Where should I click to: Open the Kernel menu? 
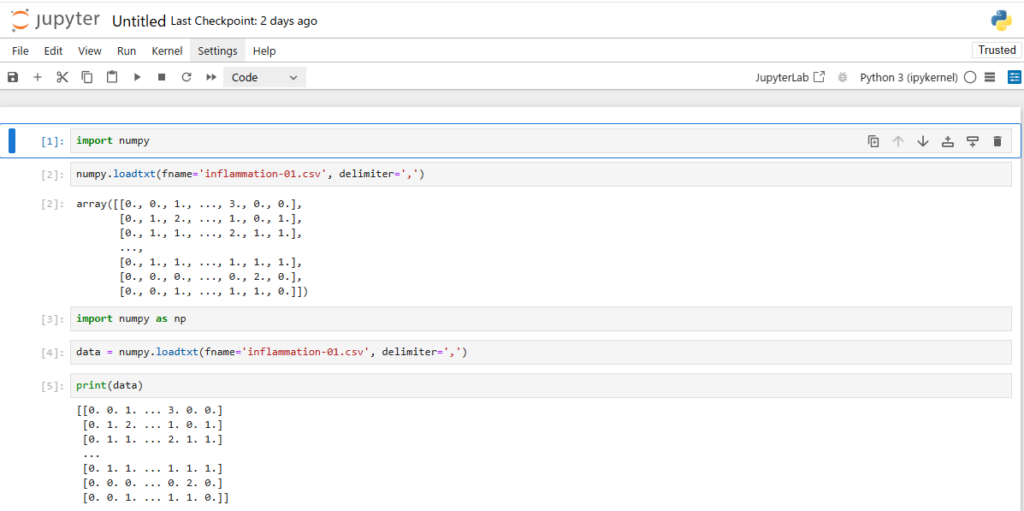(x=167, y=51)
